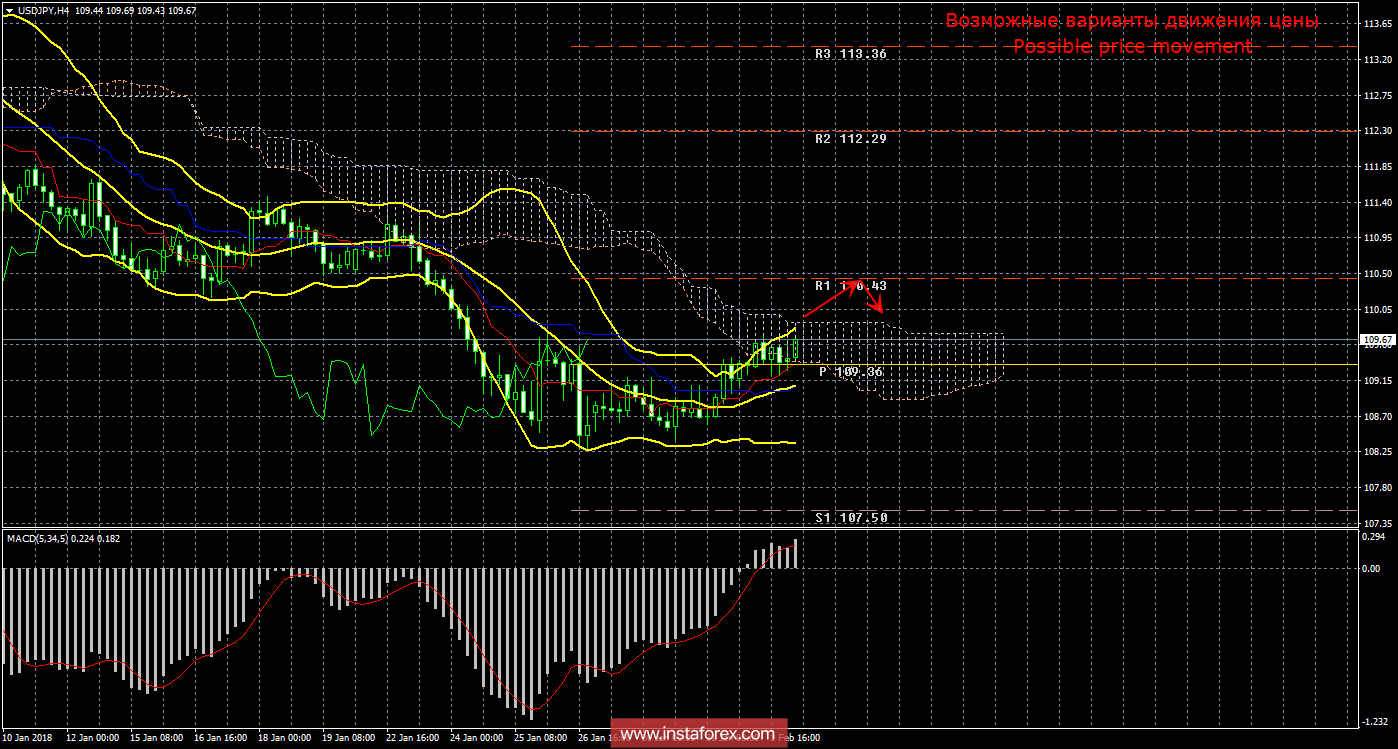The image size is (1398, 749).
Task: Click the Russian heading text at top
Action: pyautogui.click(x=1132, y=21)
